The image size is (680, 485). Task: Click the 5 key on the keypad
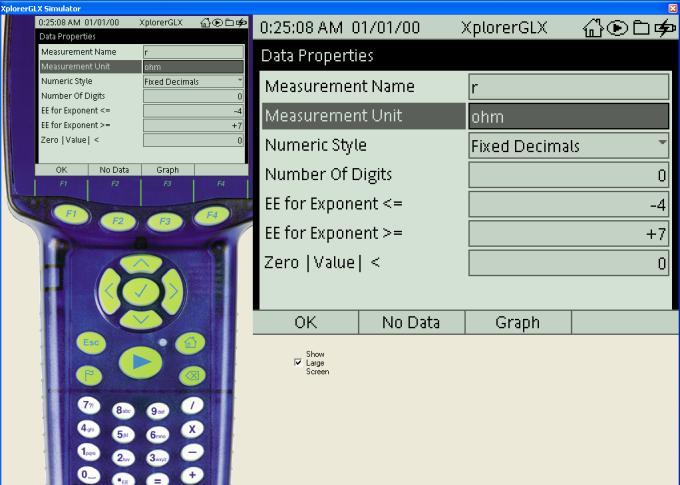(x=123, y=434)
